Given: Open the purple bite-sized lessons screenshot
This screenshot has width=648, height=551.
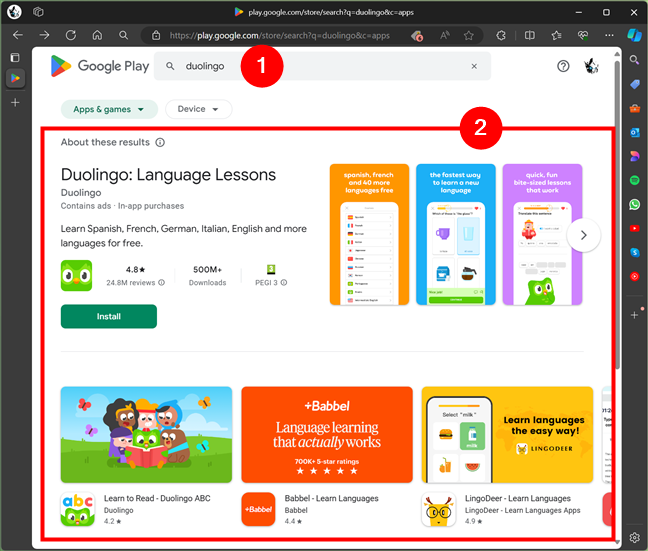Looking at the screenshot, I should point(542,234).
